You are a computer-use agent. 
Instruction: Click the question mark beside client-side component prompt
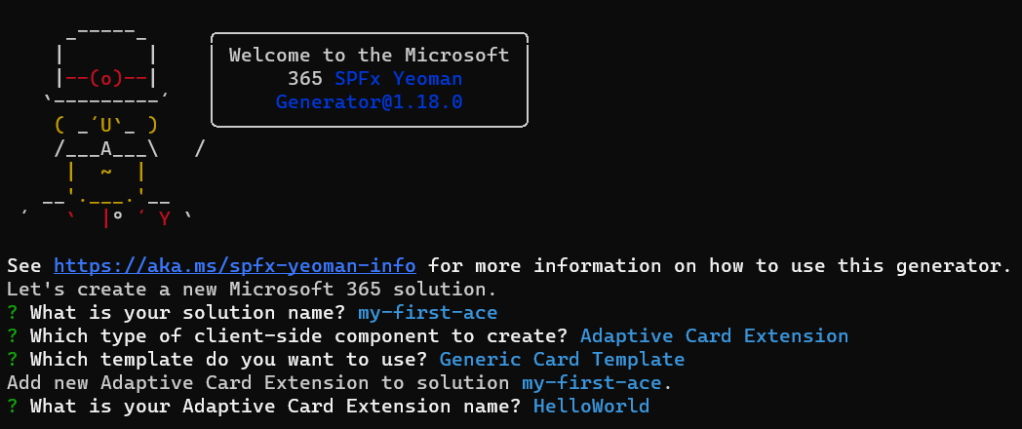click(x=12, y=336)
